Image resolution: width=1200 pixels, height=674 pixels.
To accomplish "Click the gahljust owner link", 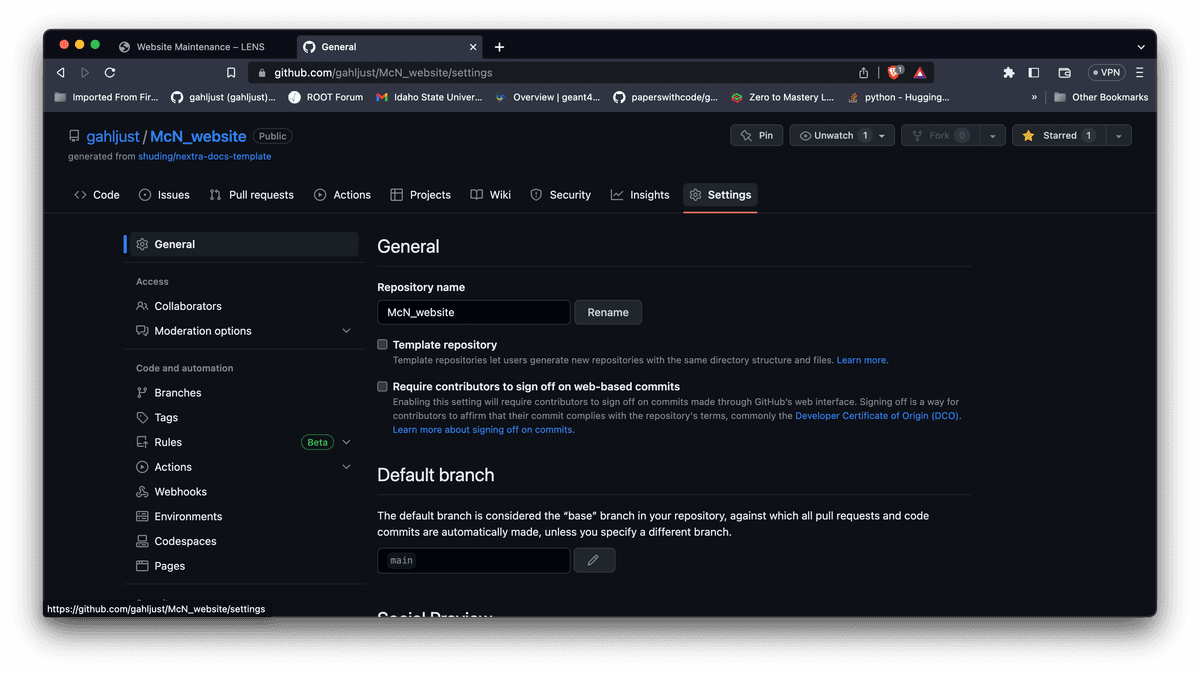I will coord(113,136).
